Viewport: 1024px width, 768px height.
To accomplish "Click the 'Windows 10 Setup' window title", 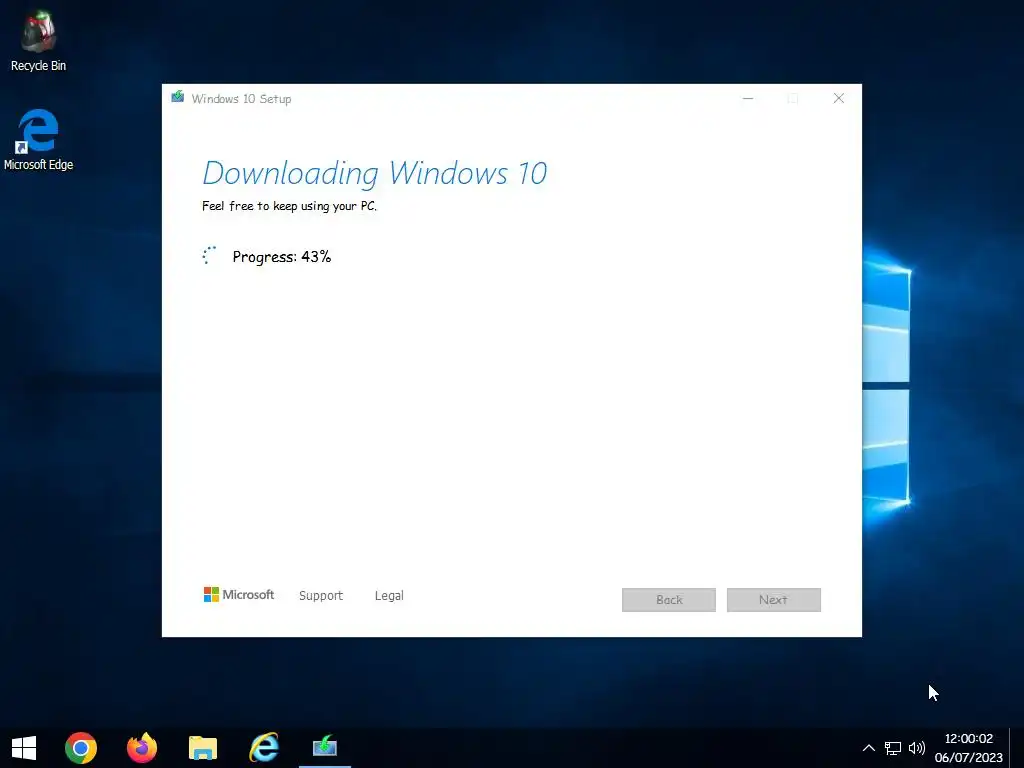I will click(241, 99).
